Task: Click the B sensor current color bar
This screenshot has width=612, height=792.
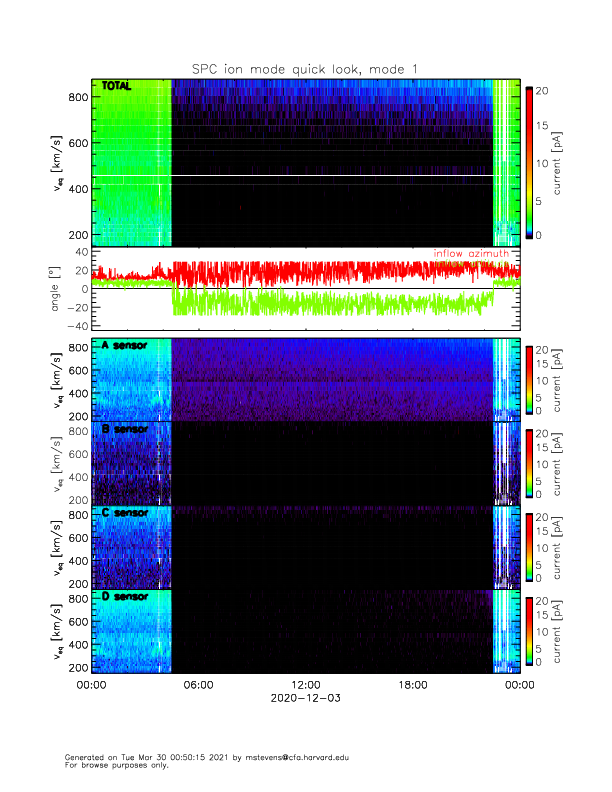Action: 529,463
